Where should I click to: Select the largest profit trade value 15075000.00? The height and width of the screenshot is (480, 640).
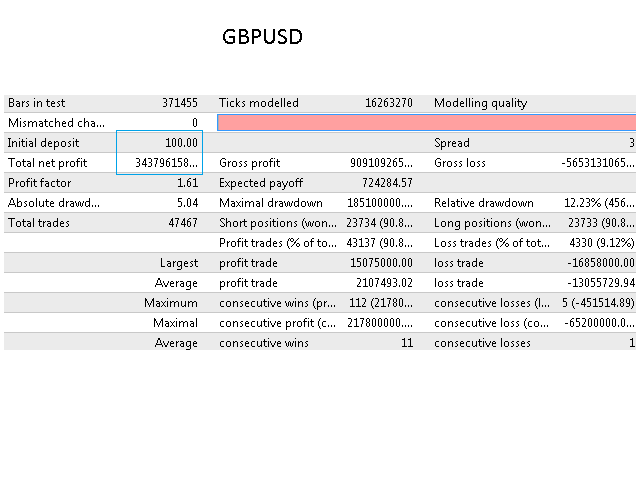point(378,263)
